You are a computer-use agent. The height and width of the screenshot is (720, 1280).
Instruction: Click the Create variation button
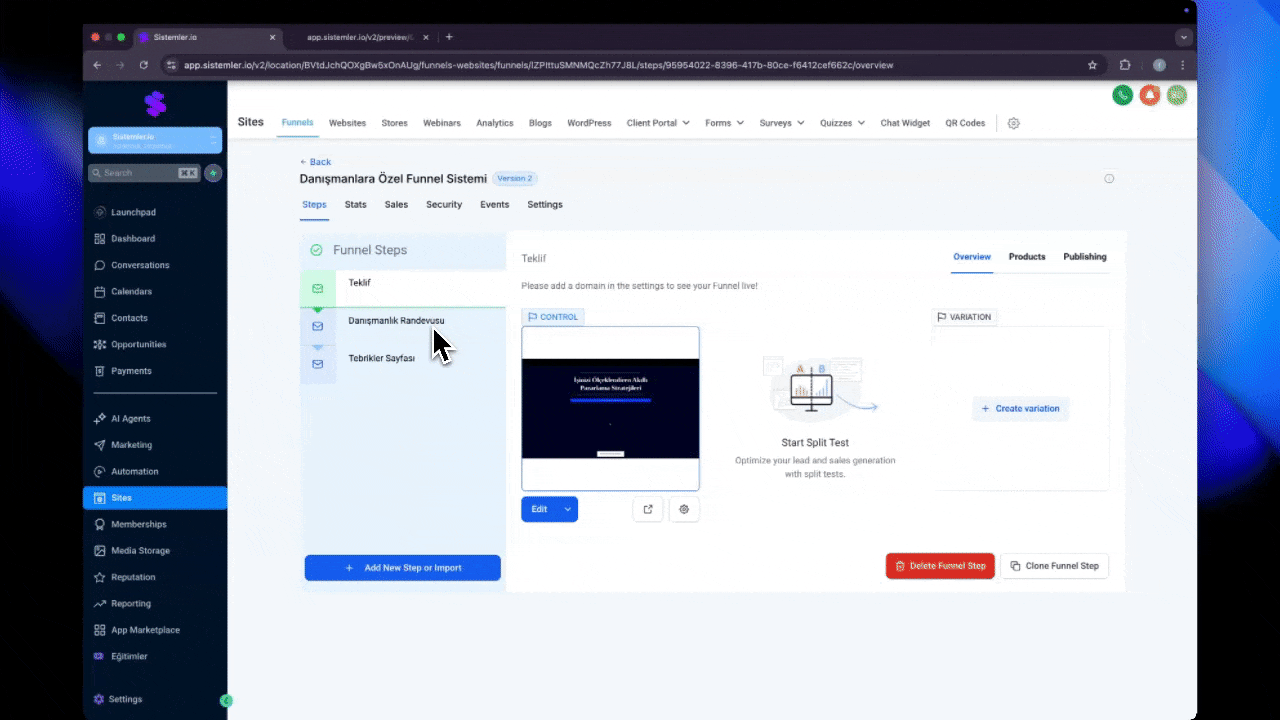1020,409
